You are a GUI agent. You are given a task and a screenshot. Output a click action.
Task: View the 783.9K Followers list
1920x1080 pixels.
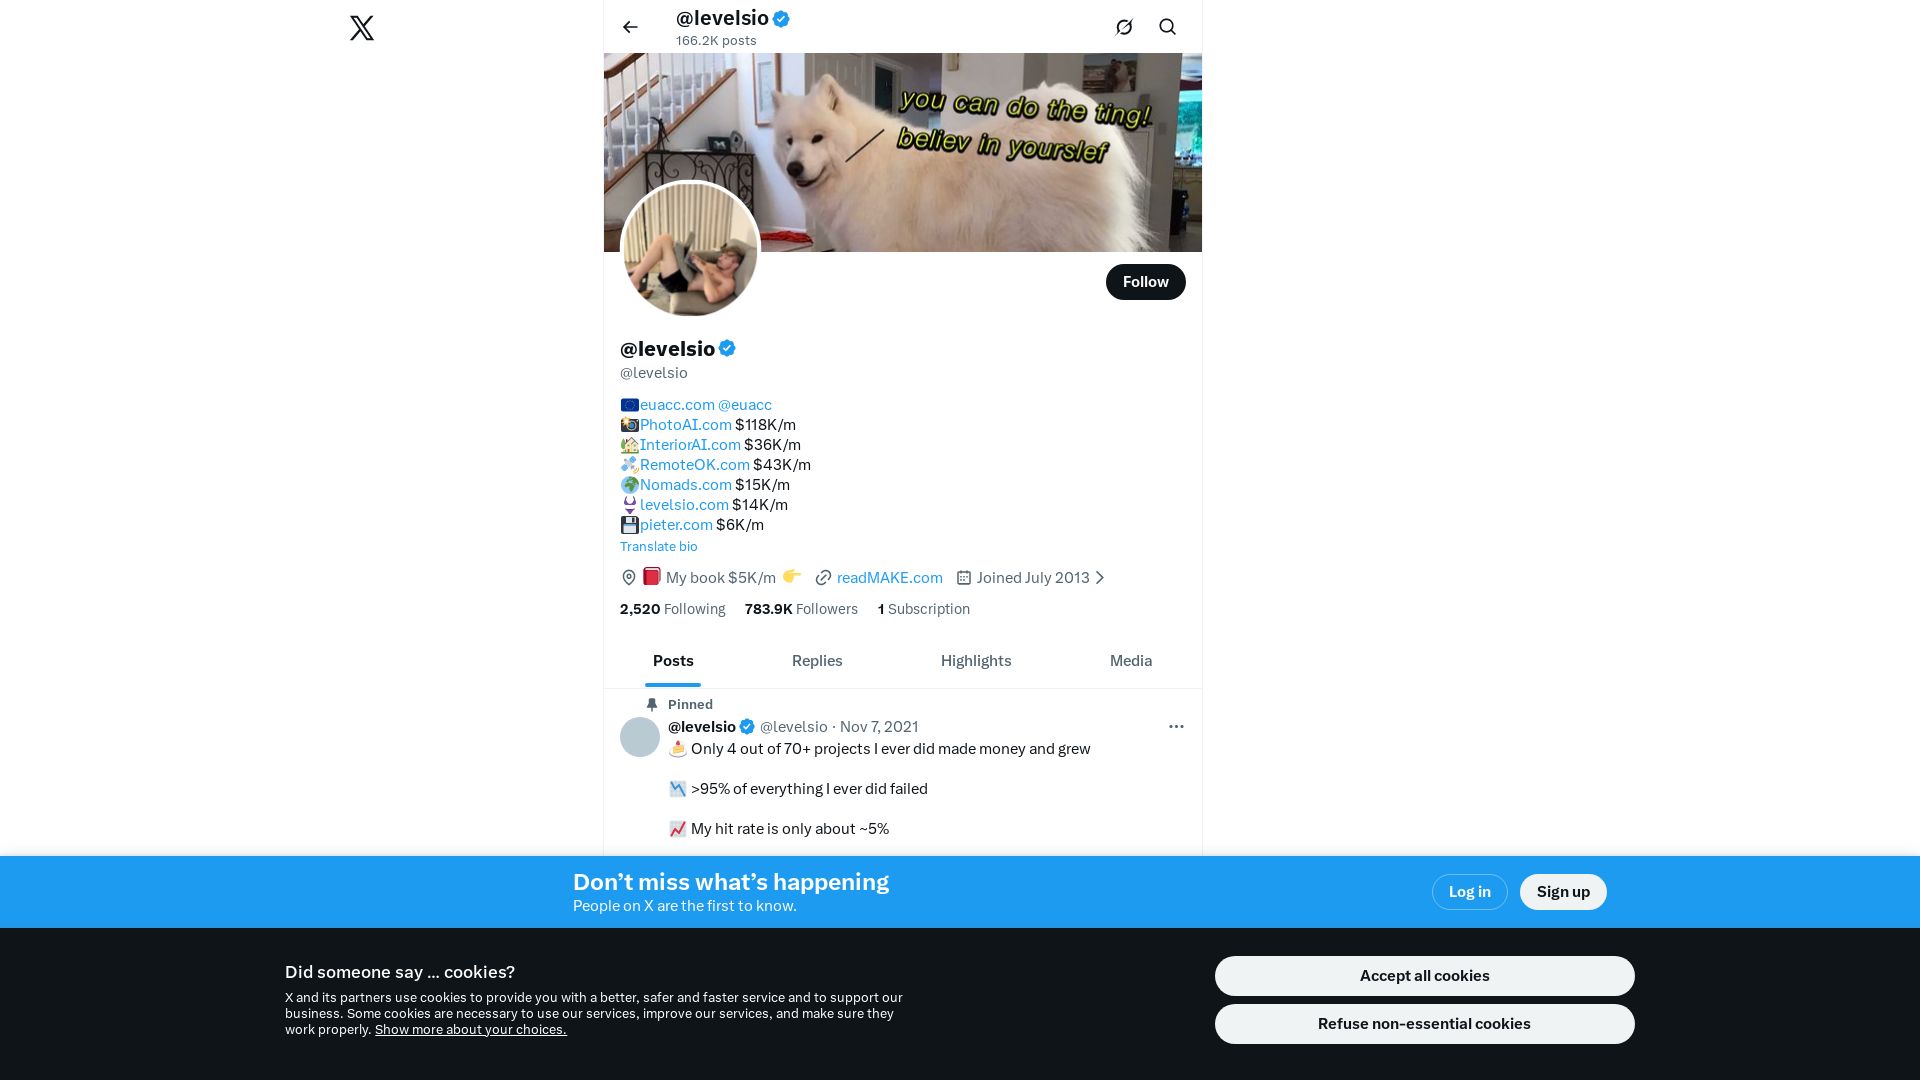(801, 609)
